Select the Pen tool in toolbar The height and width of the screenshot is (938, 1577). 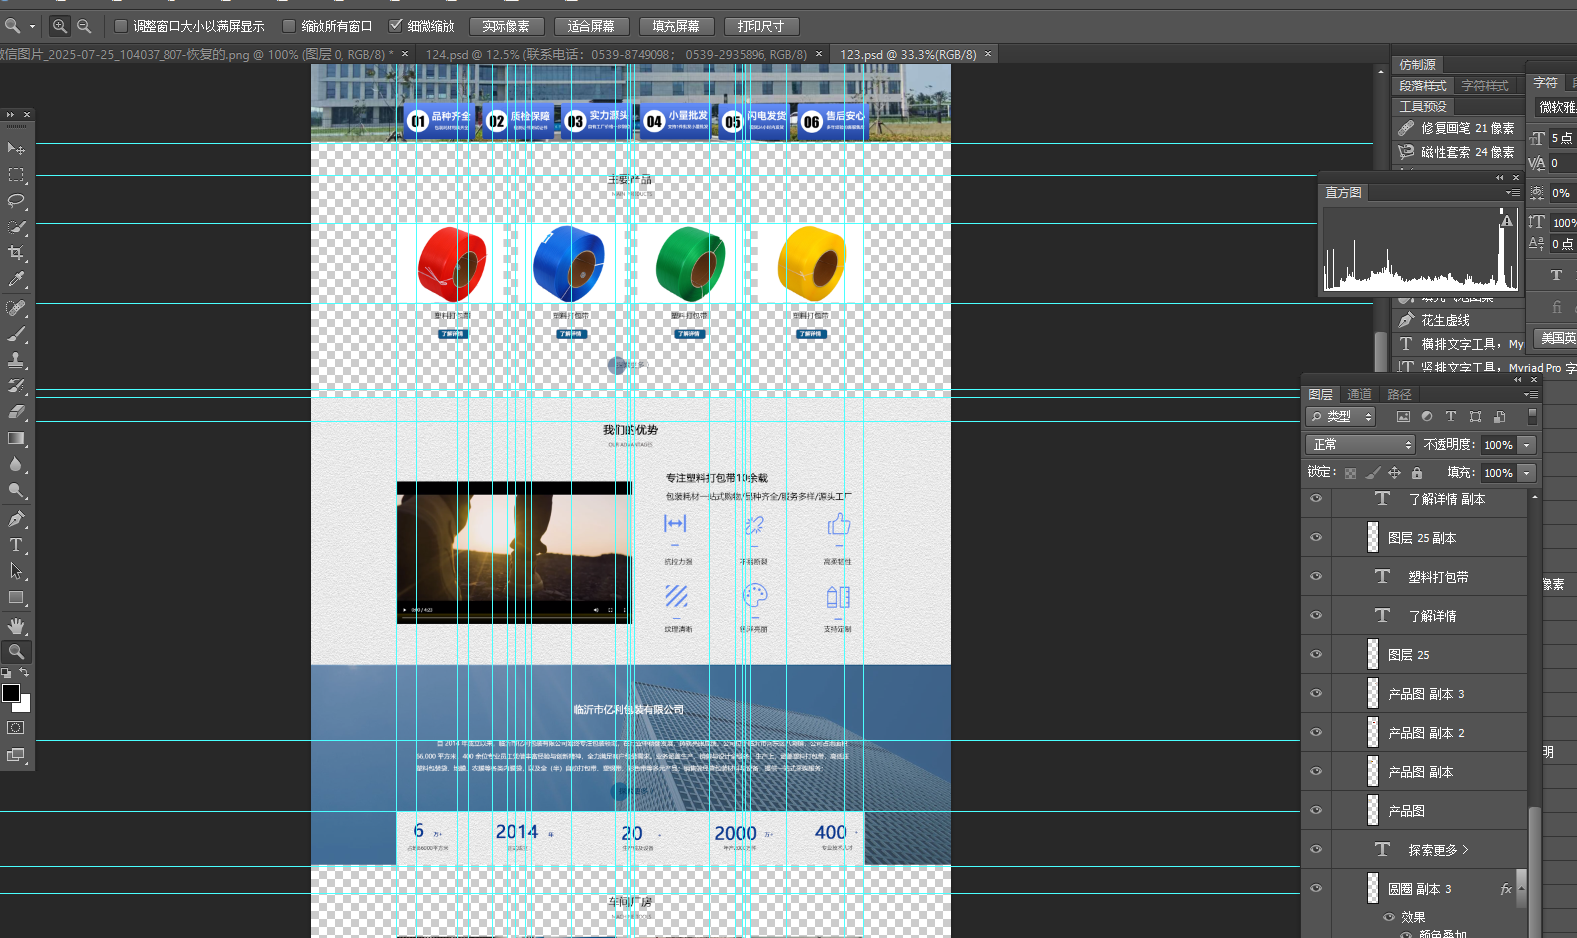coord(16,519)
